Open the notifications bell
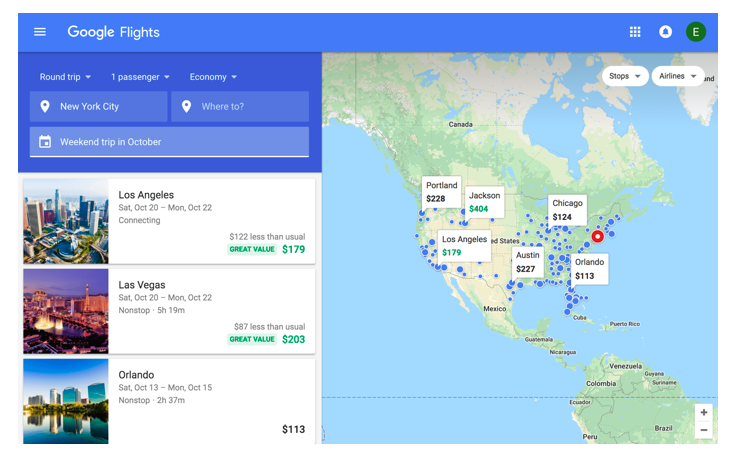The height and width of the screenshot is (456, 729). [x=665, y=32]
